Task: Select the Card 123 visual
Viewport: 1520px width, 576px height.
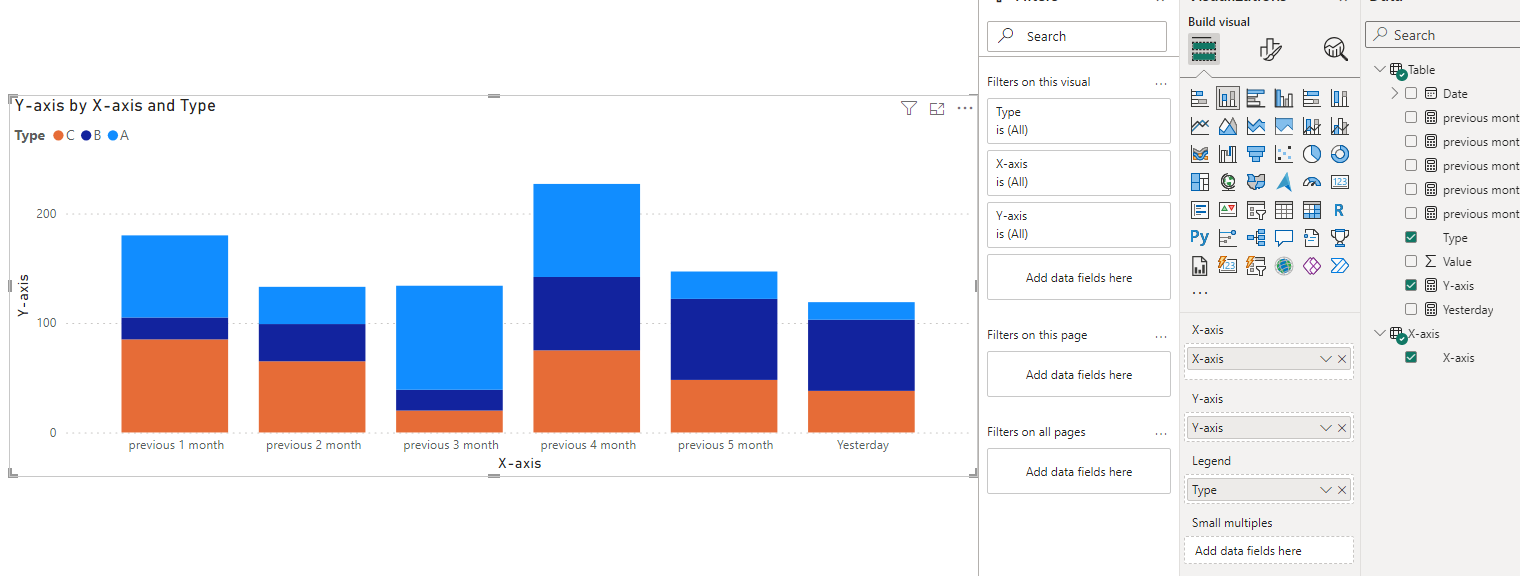Action: (1340, 182)
